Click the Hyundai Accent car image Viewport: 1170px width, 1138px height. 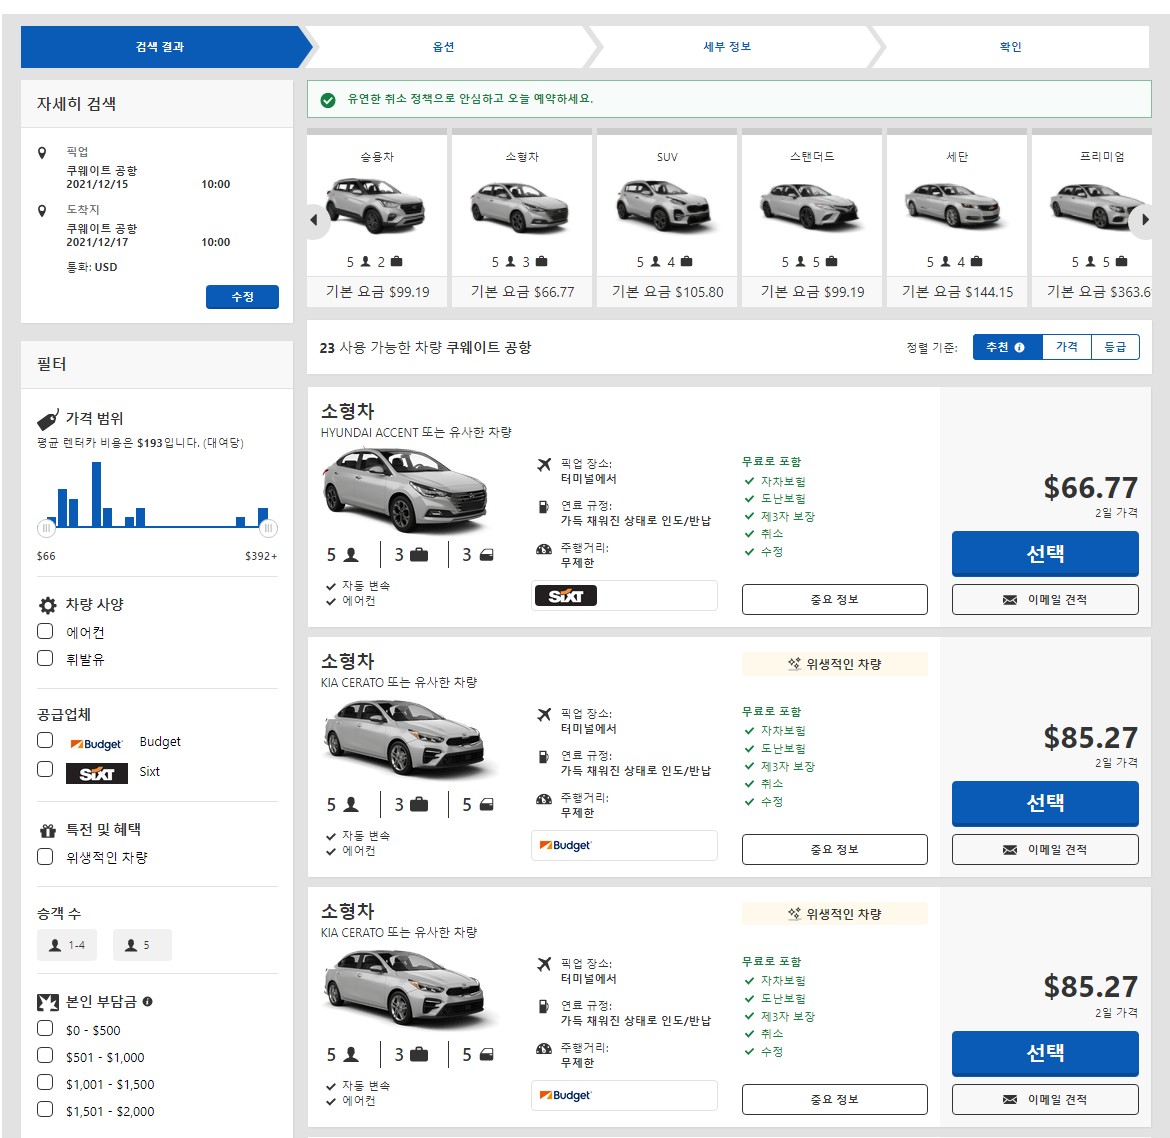405,490
